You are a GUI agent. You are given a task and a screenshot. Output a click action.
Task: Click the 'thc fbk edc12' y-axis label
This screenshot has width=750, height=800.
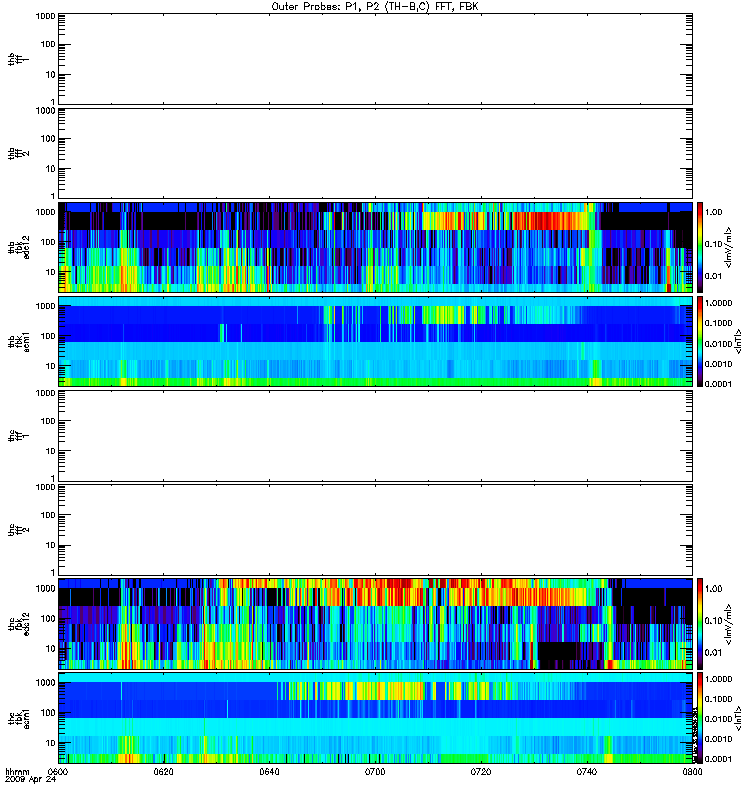click(18, 624)
